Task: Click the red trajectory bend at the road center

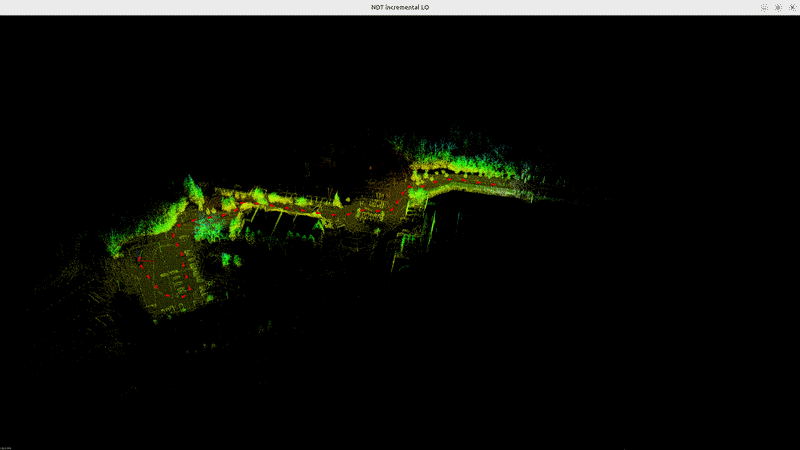Action: (400, 198)
